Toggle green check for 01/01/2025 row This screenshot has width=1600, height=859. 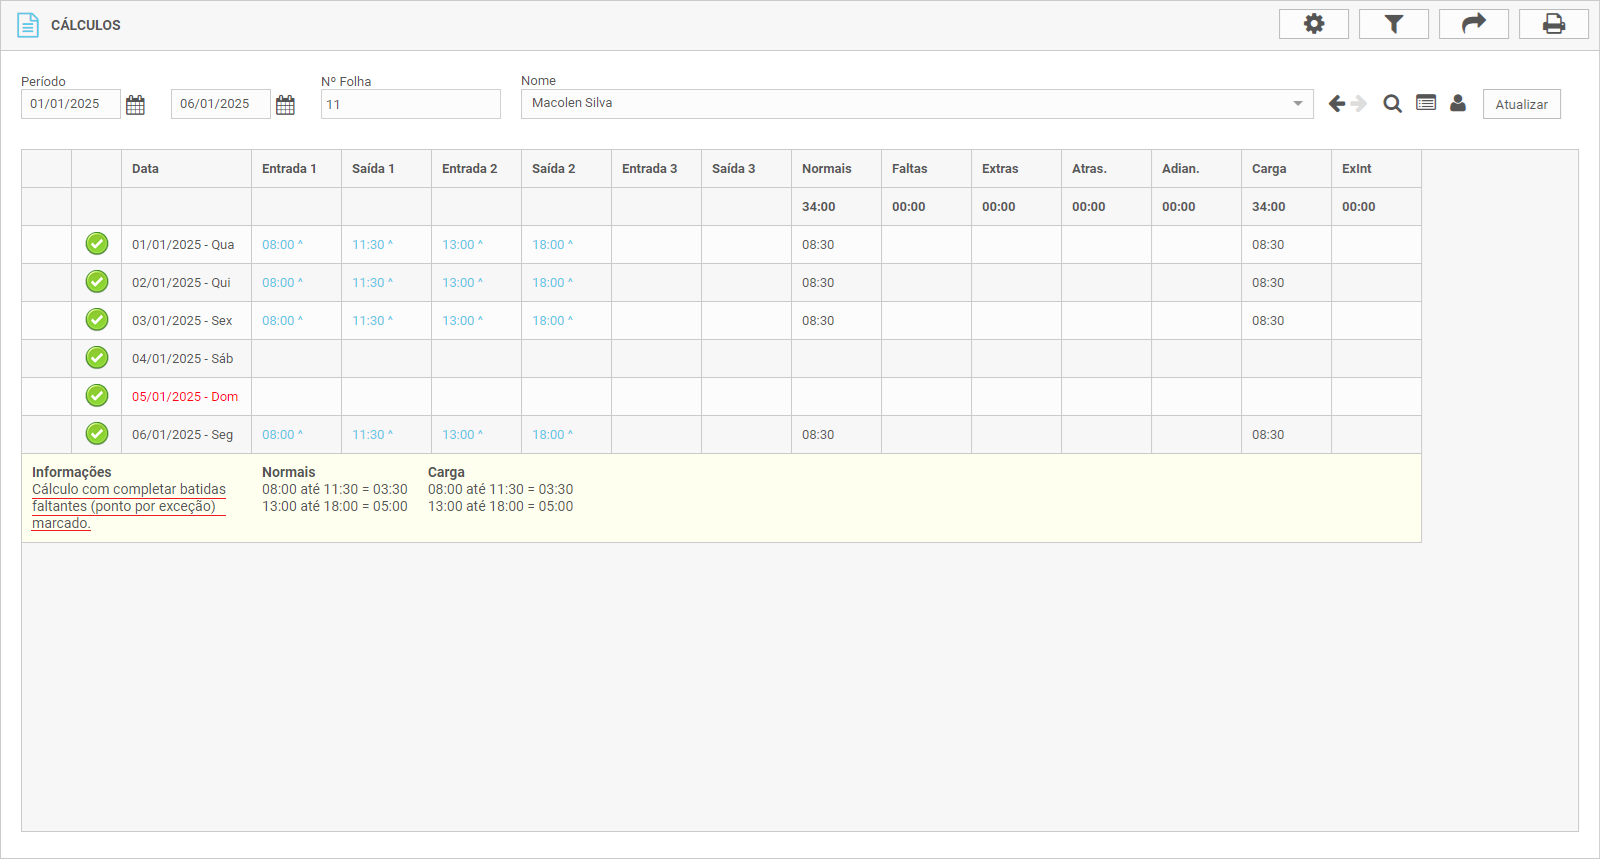[x=97, y=244]
